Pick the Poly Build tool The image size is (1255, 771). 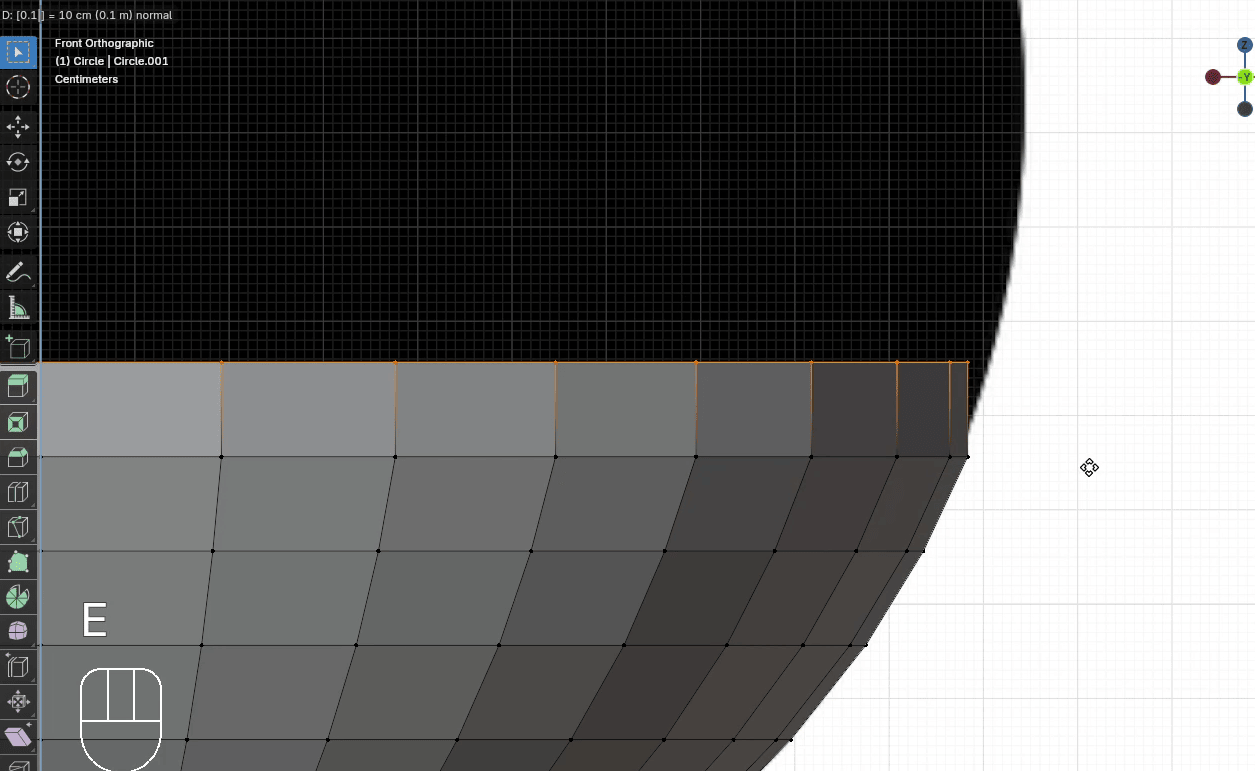click(18, 562)
